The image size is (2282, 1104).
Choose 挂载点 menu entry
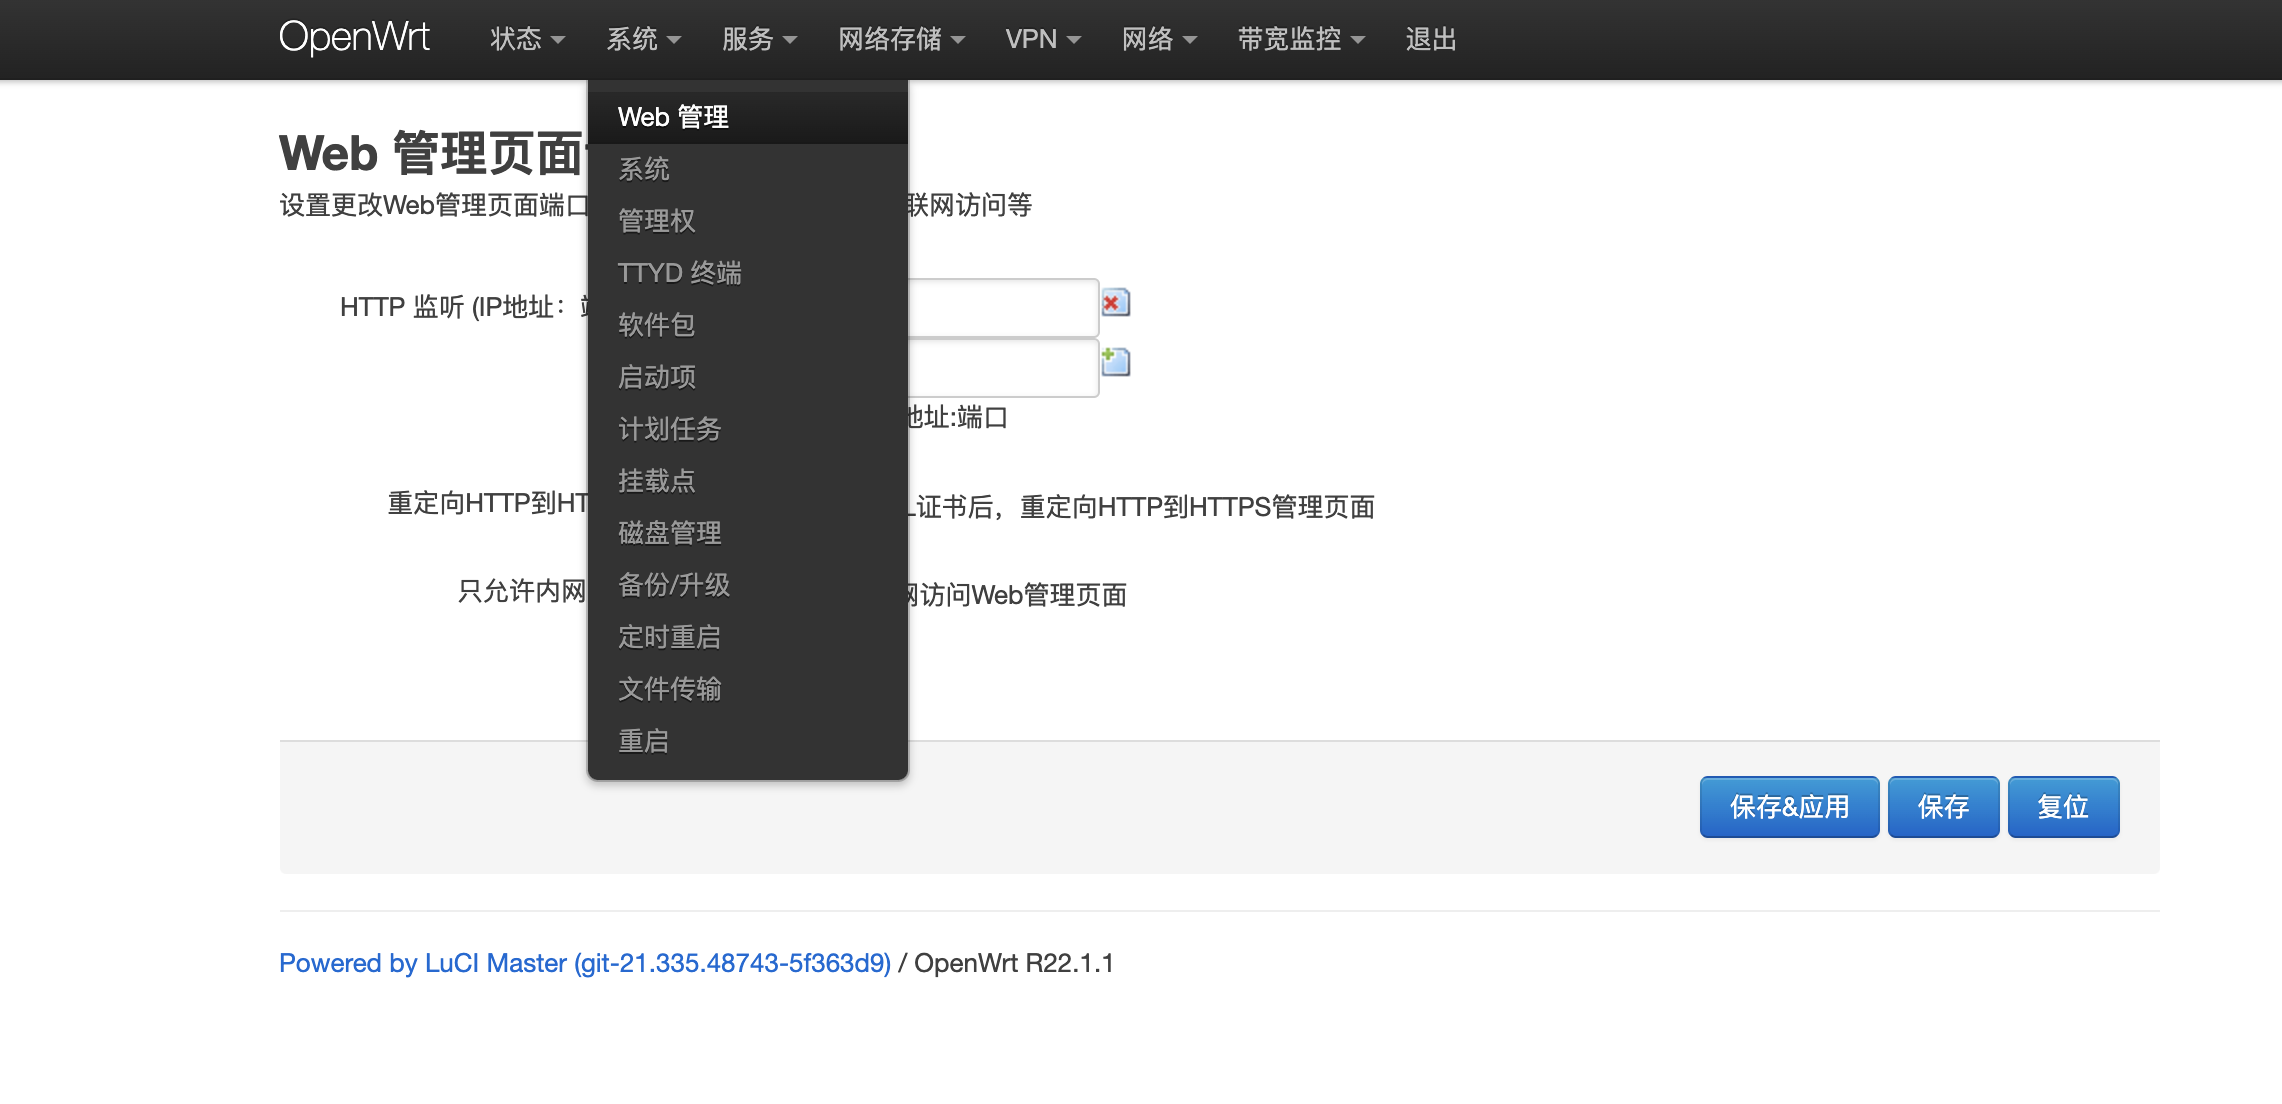point(748,481)
